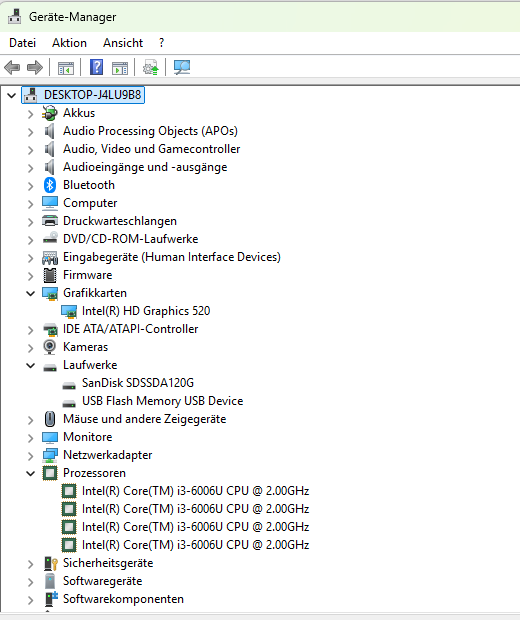Select the first Intel Core i3-6006U entry
This screenshot has width=520, height=620.
click(x=195, y=491)
